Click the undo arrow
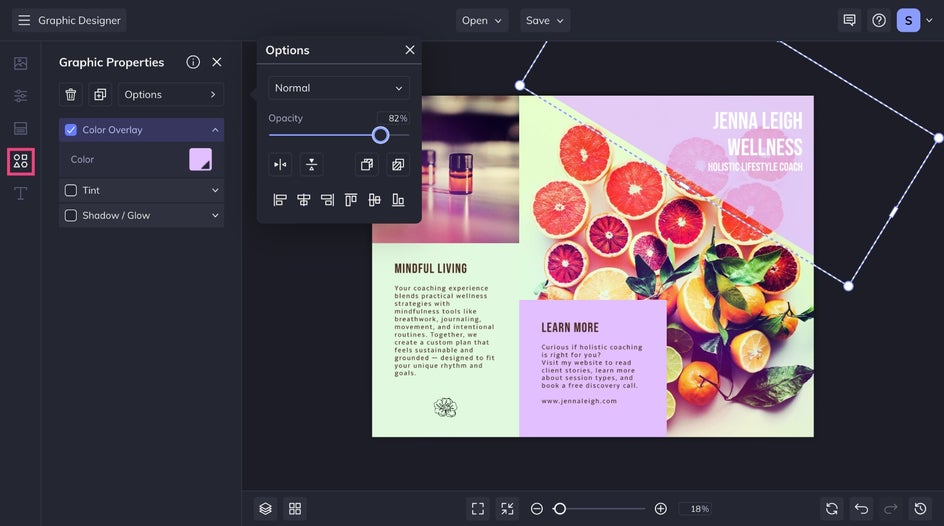Screen dimensions: 944x526 (861, 509)
